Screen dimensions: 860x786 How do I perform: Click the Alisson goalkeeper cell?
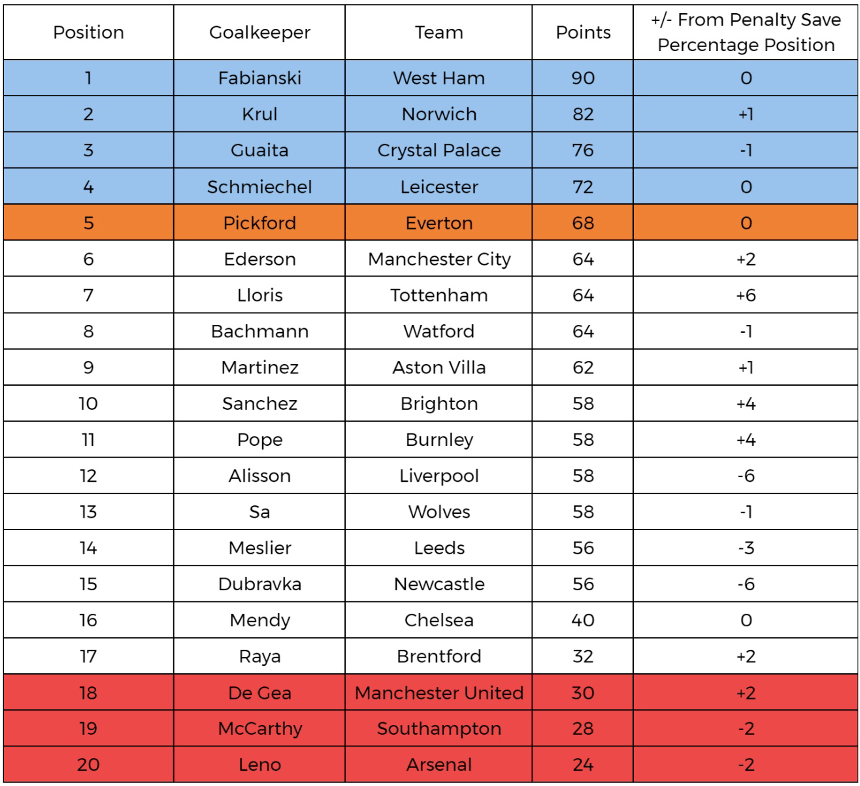pos(259,476)
